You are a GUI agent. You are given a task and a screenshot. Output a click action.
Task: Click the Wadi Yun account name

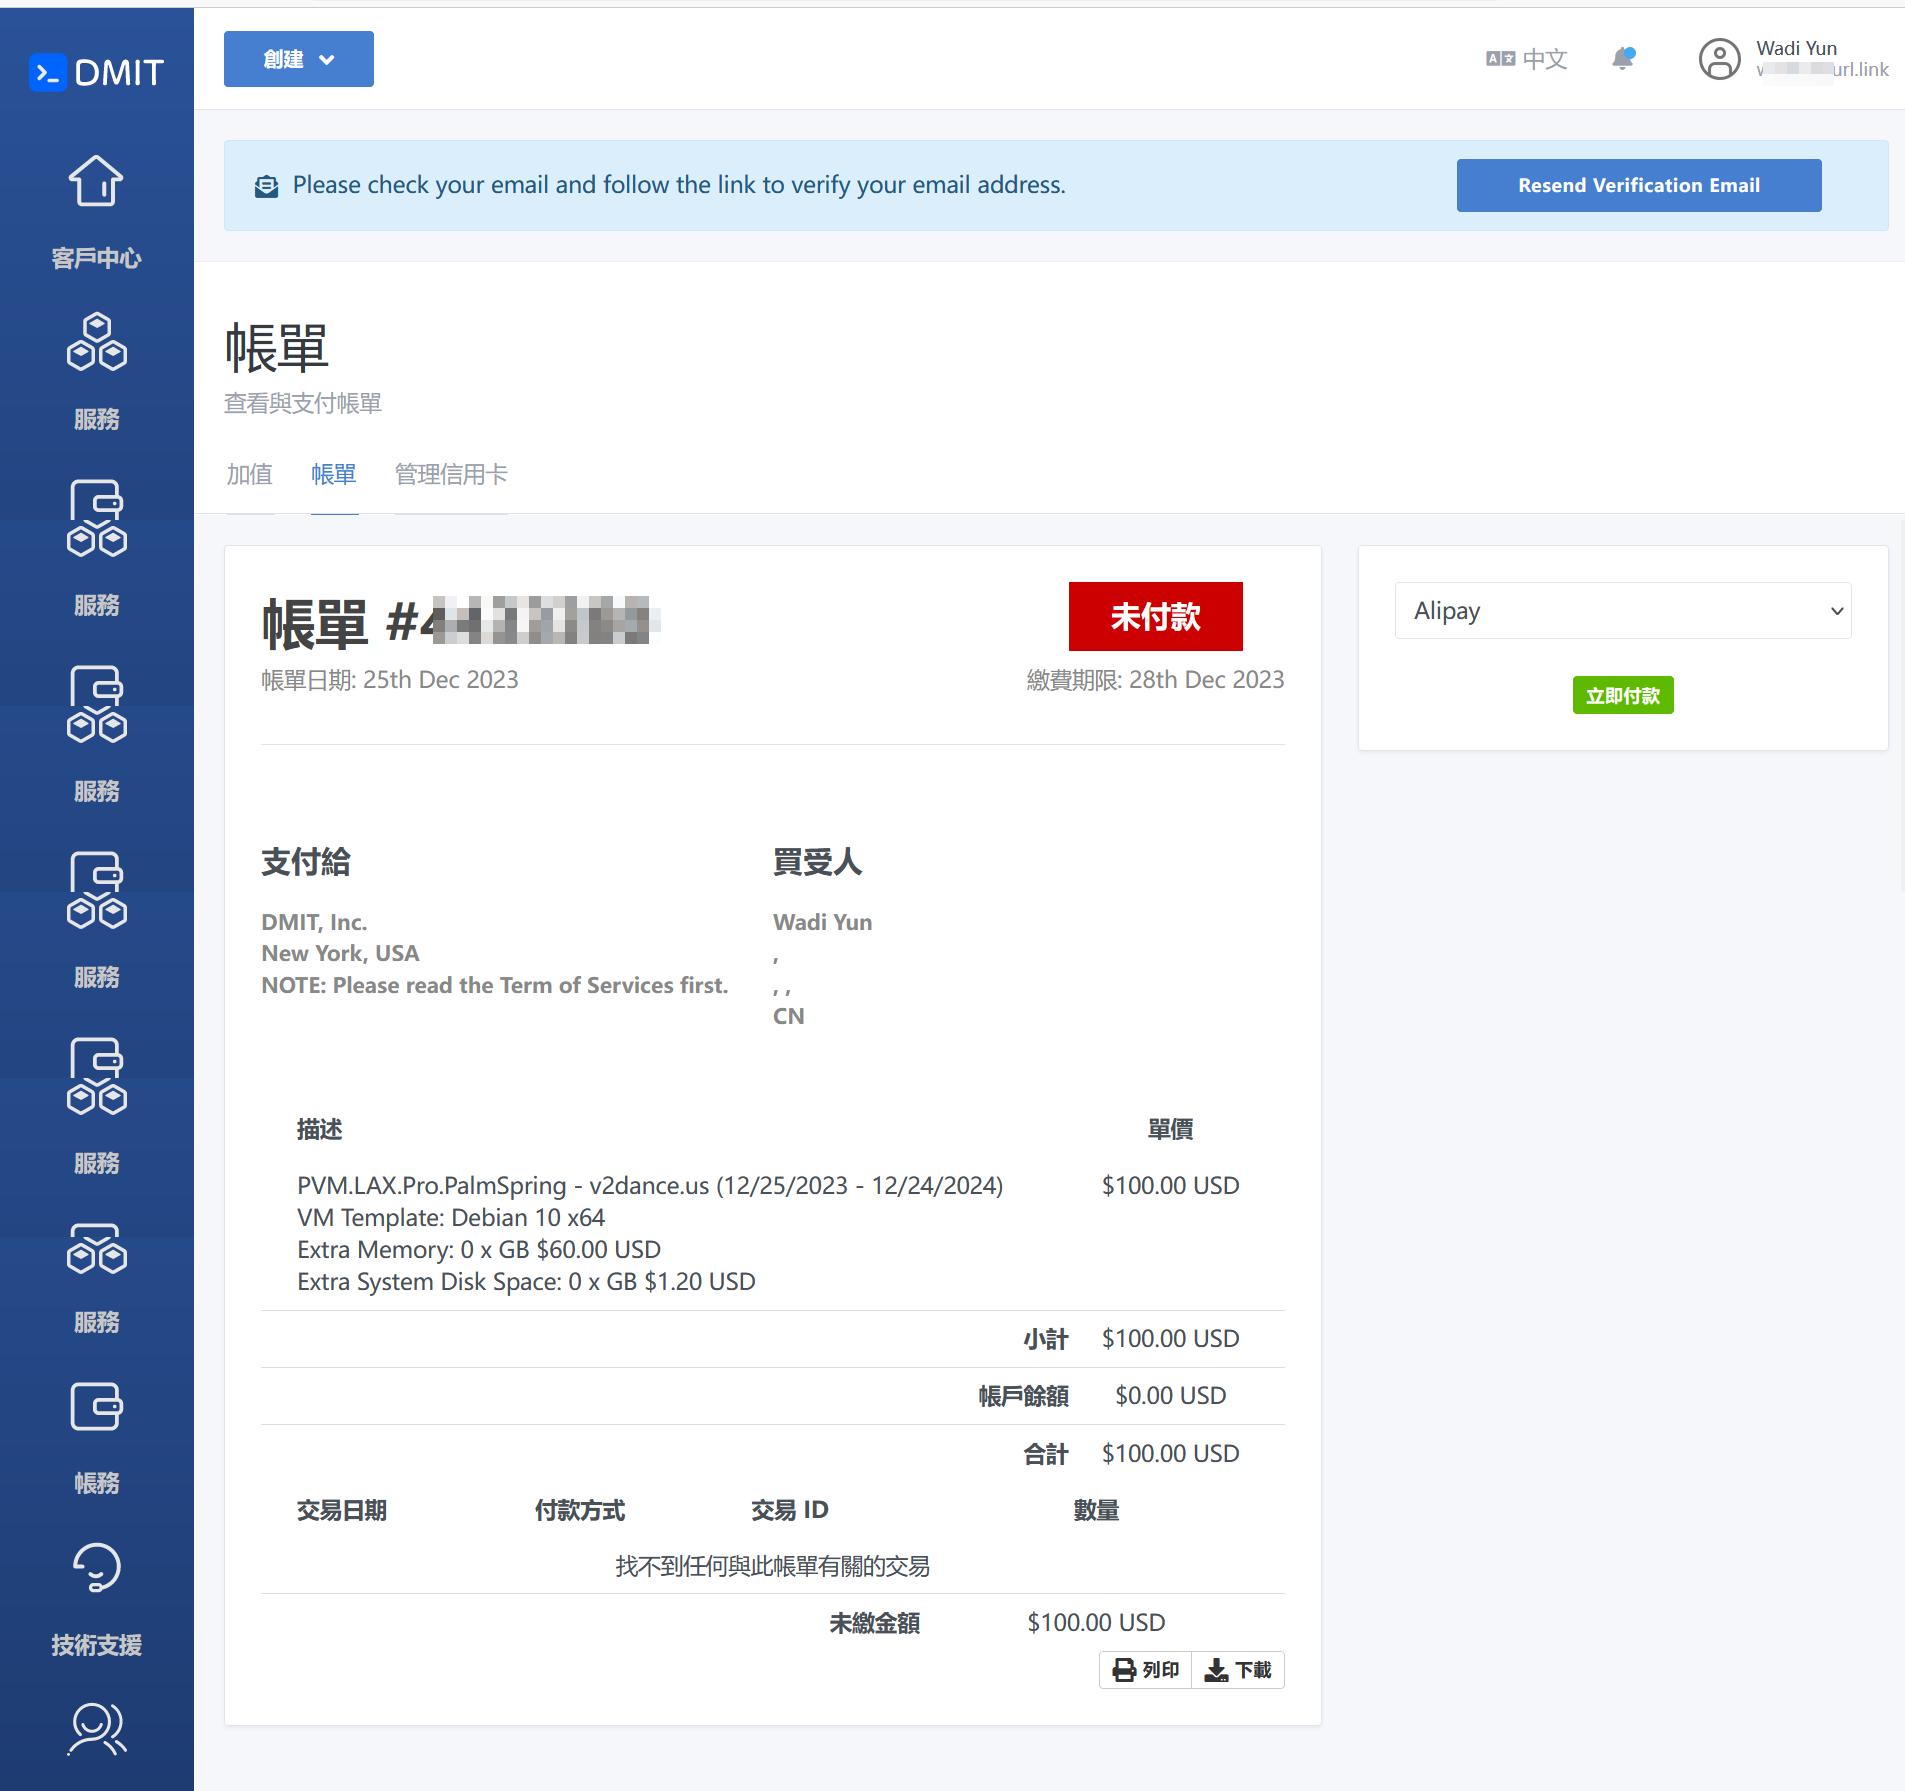tap(1796, 48)
